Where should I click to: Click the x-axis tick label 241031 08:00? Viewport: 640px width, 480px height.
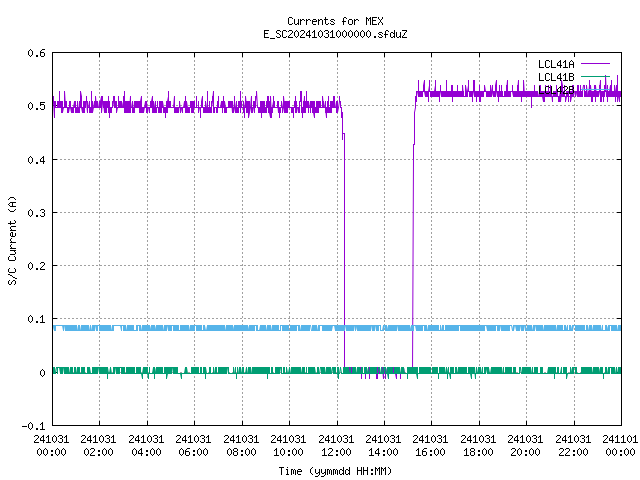[x=241, y=446]
